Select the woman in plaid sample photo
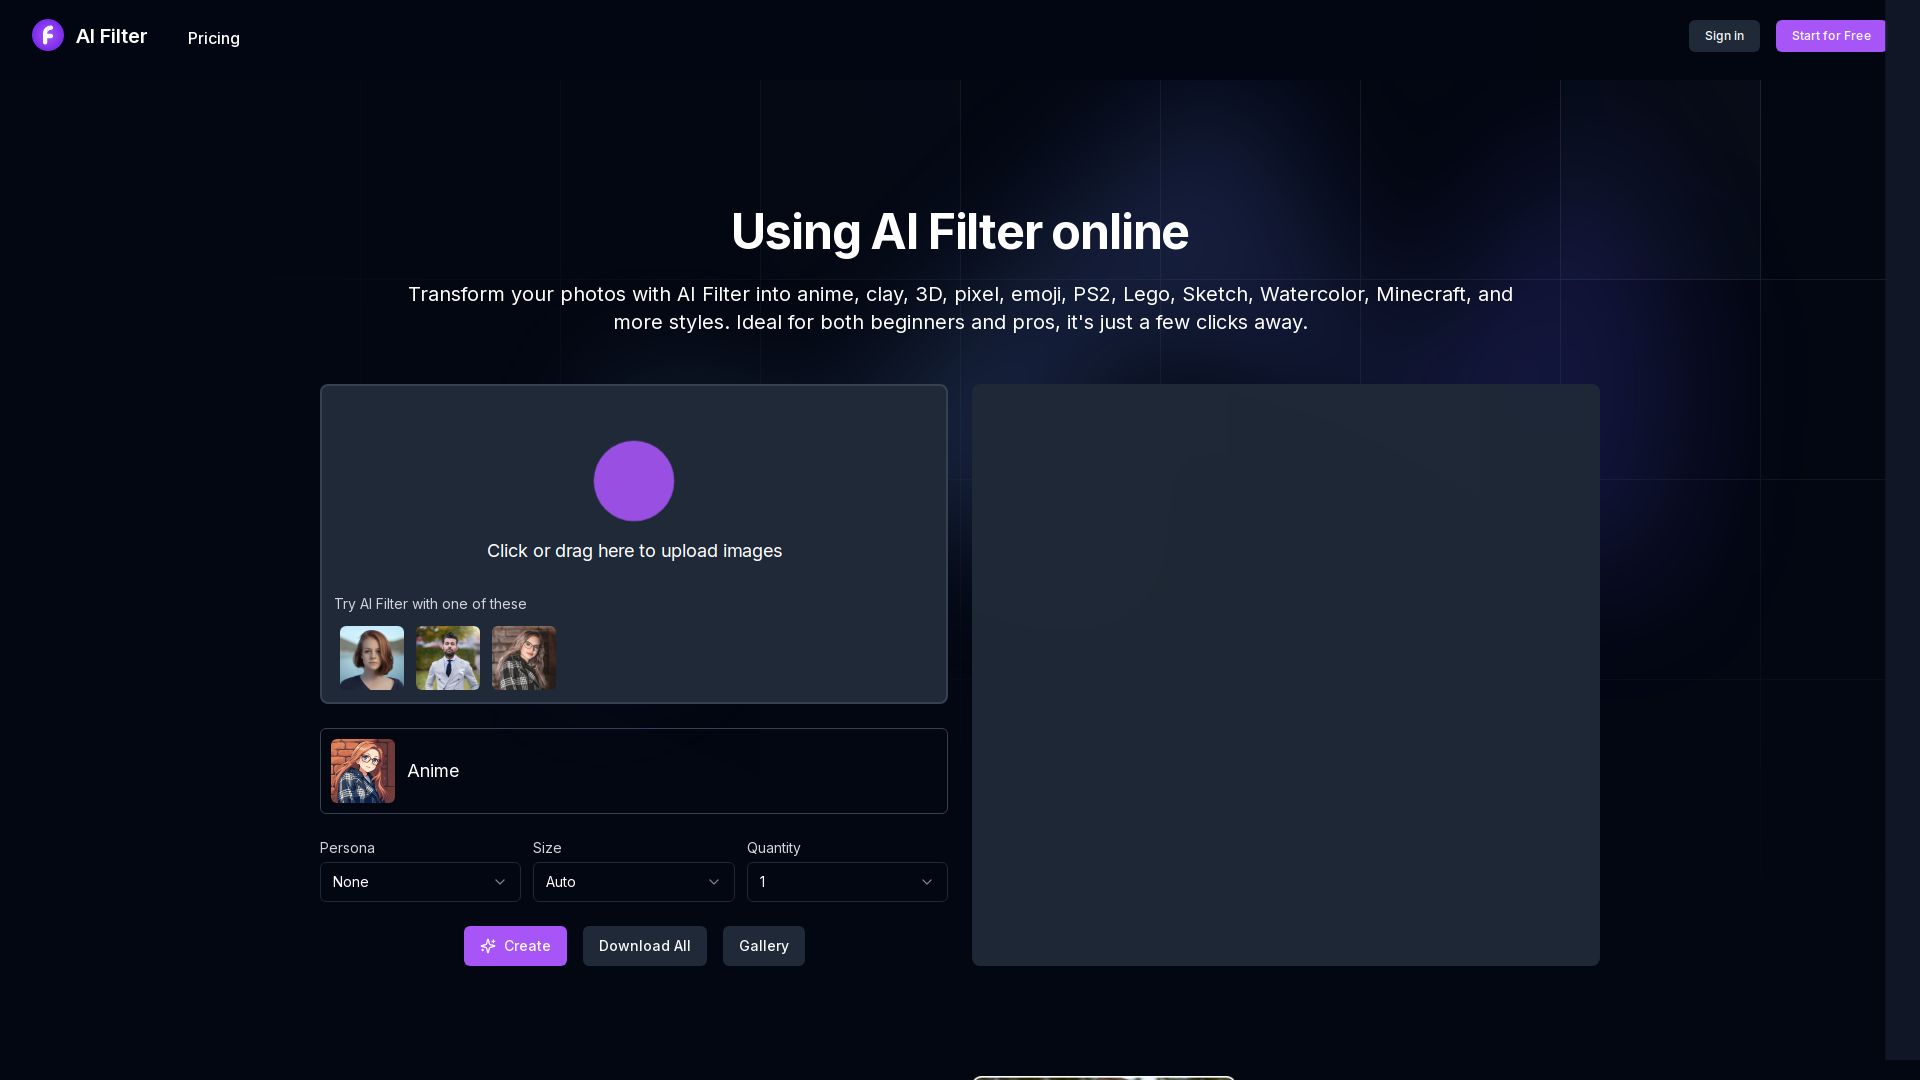Image resolution: width=1920 pixels, height=1080 pixels. (x=523, y=658)
